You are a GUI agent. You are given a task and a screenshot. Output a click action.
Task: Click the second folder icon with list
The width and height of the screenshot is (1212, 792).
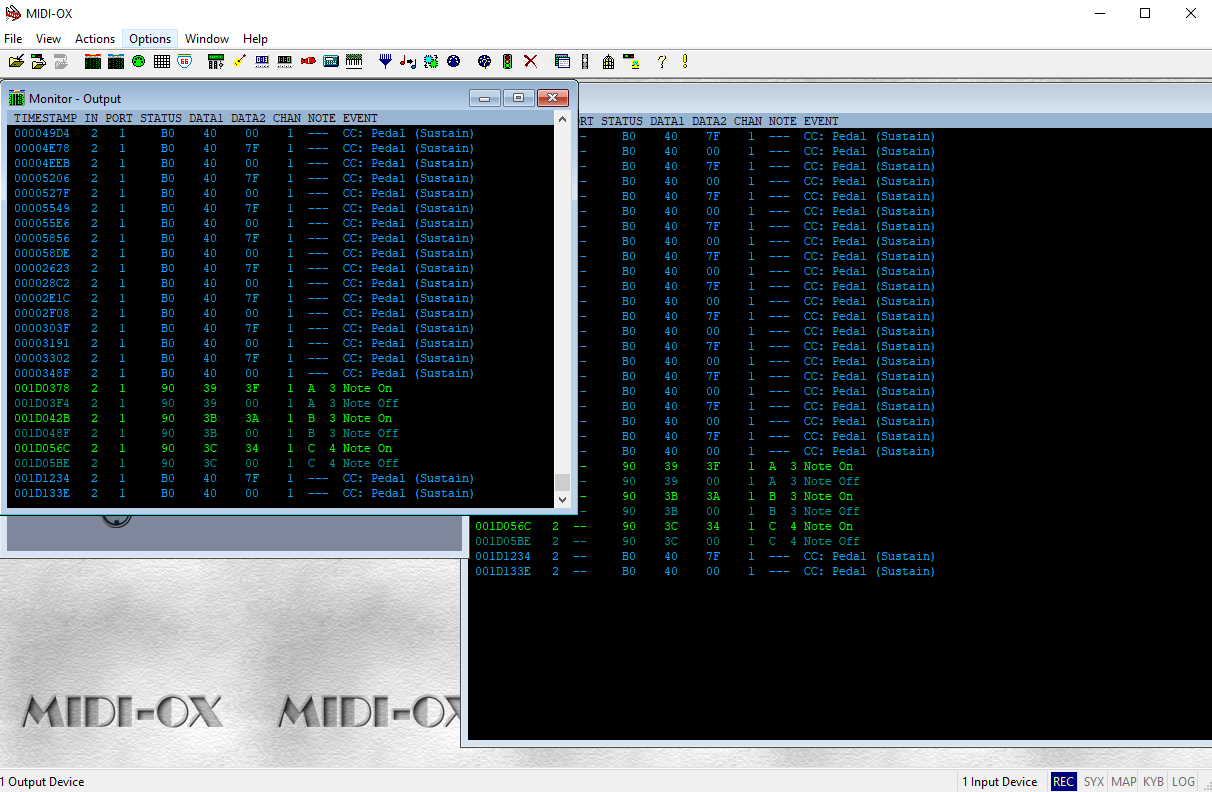pos(38,61)
